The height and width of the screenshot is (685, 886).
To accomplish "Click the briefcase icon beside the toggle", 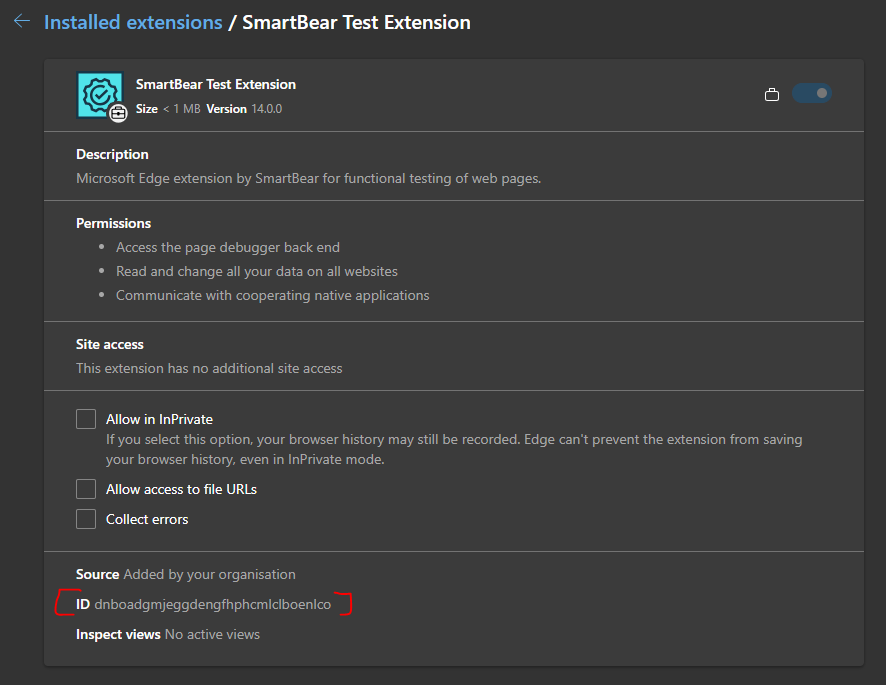I will coord(772,94).
